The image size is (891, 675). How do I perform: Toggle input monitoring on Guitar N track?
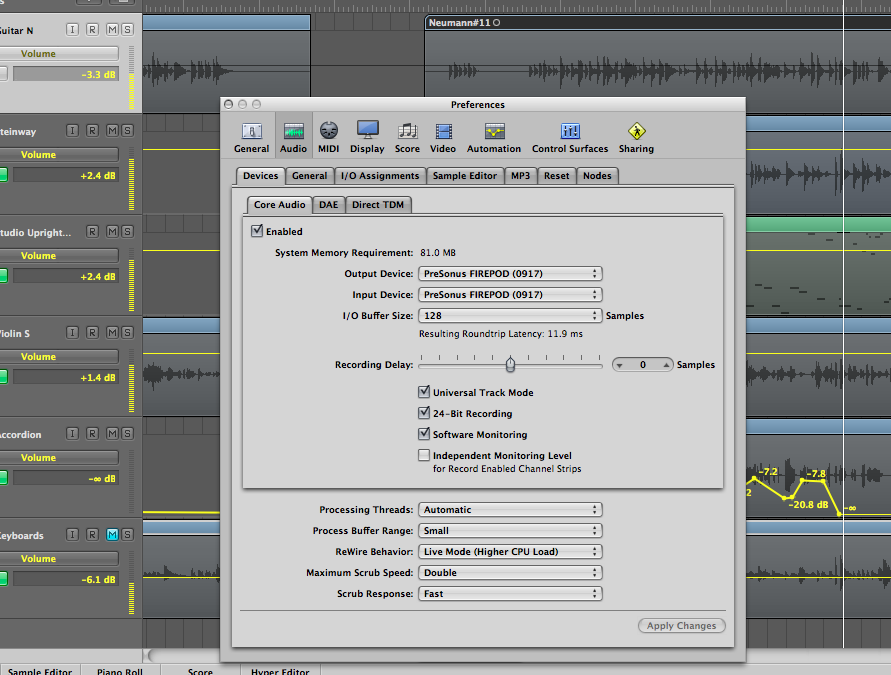72,30
